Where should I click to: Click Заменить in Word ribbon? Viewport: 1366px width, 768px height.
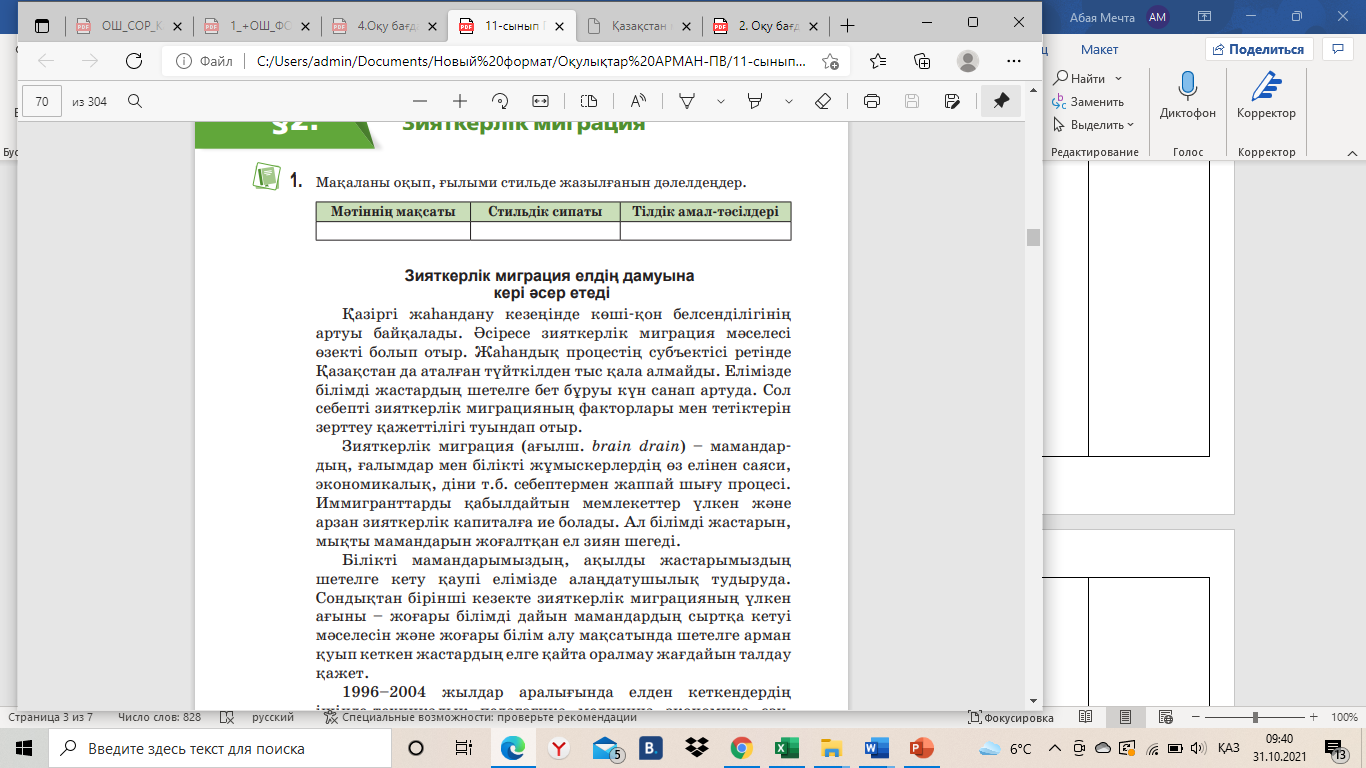1088,102
